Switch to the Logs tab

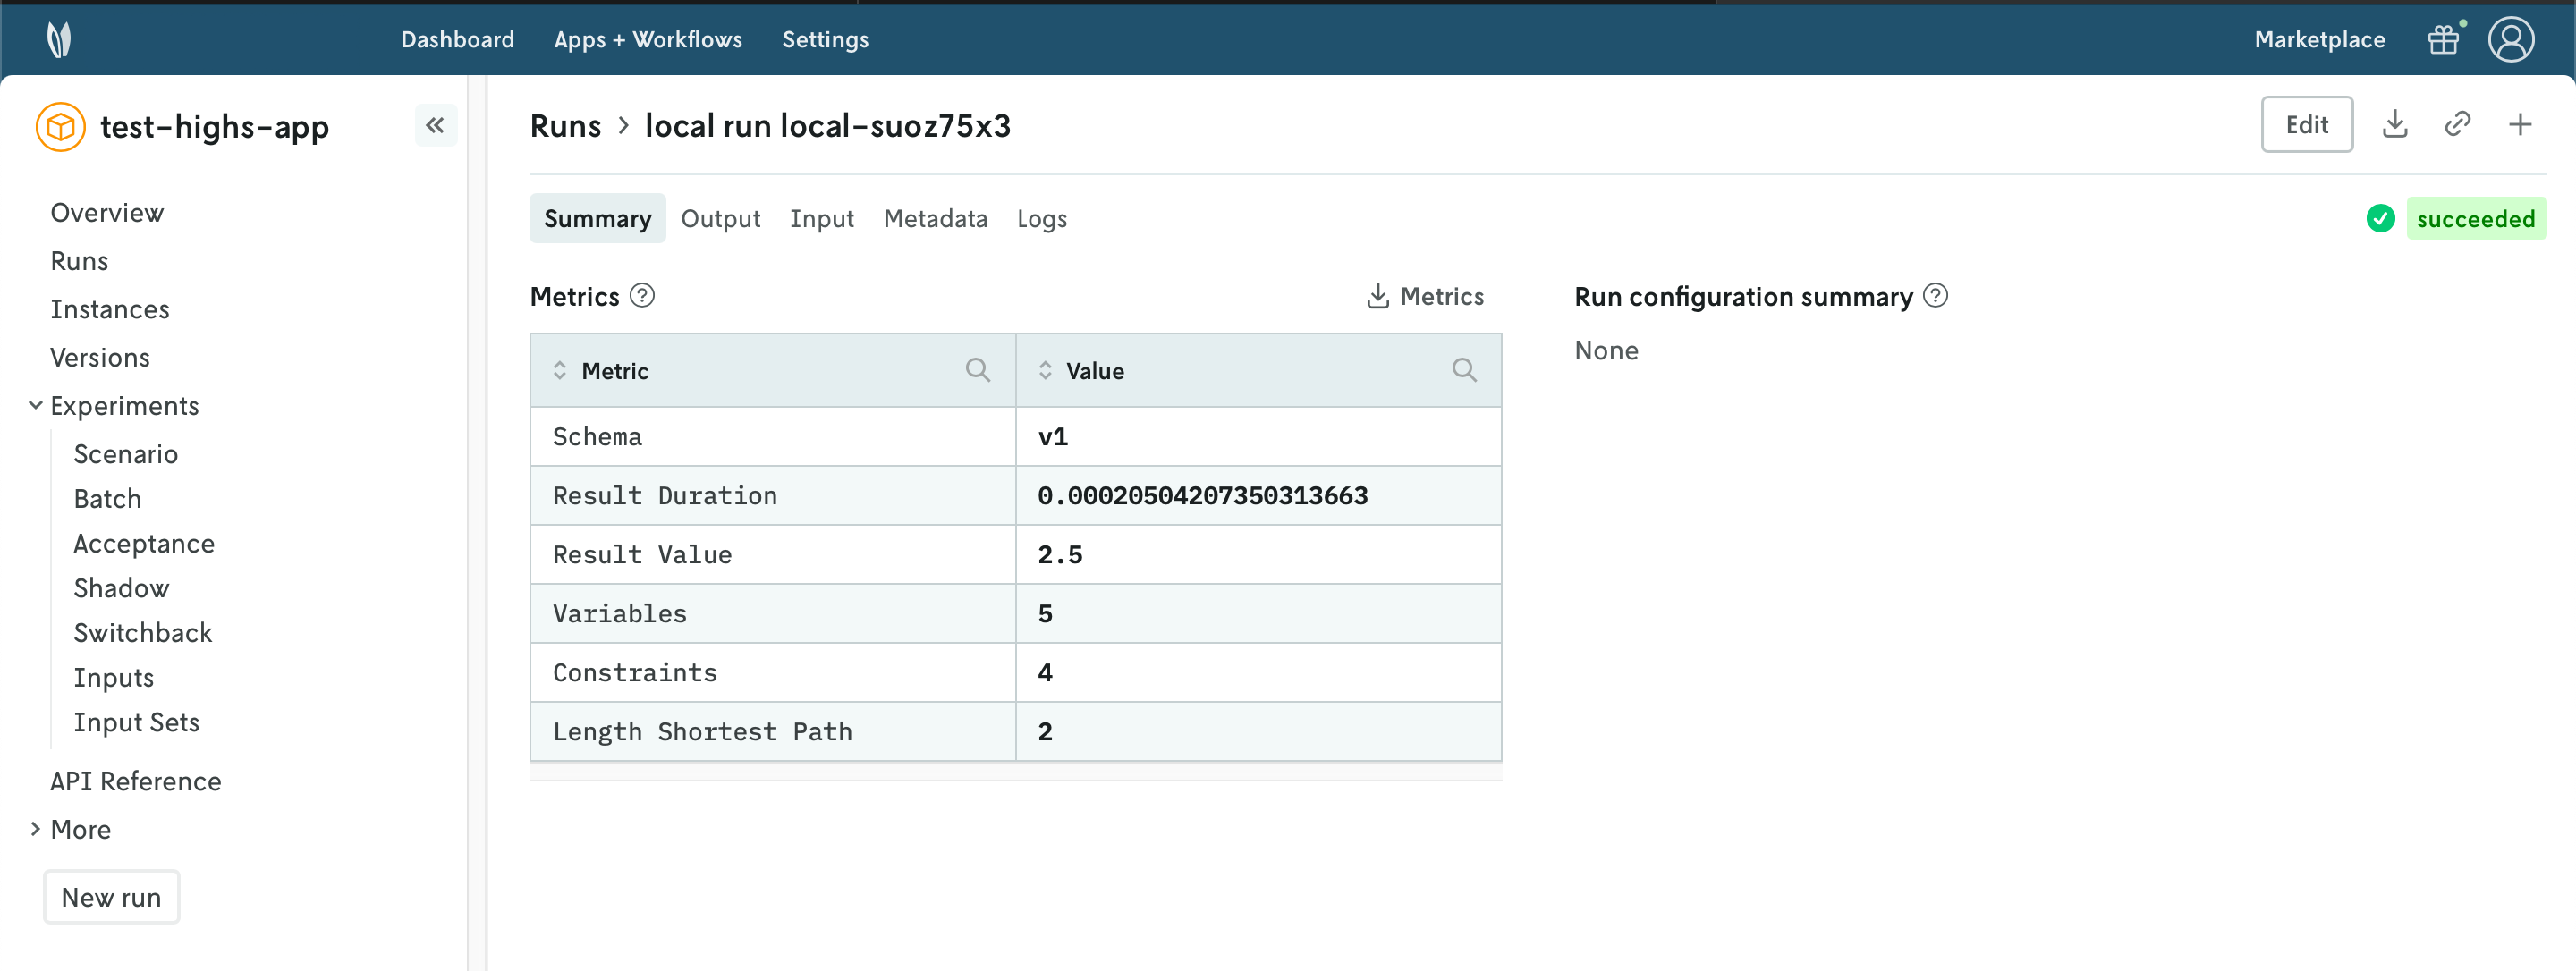click(x=1041, y=219)
